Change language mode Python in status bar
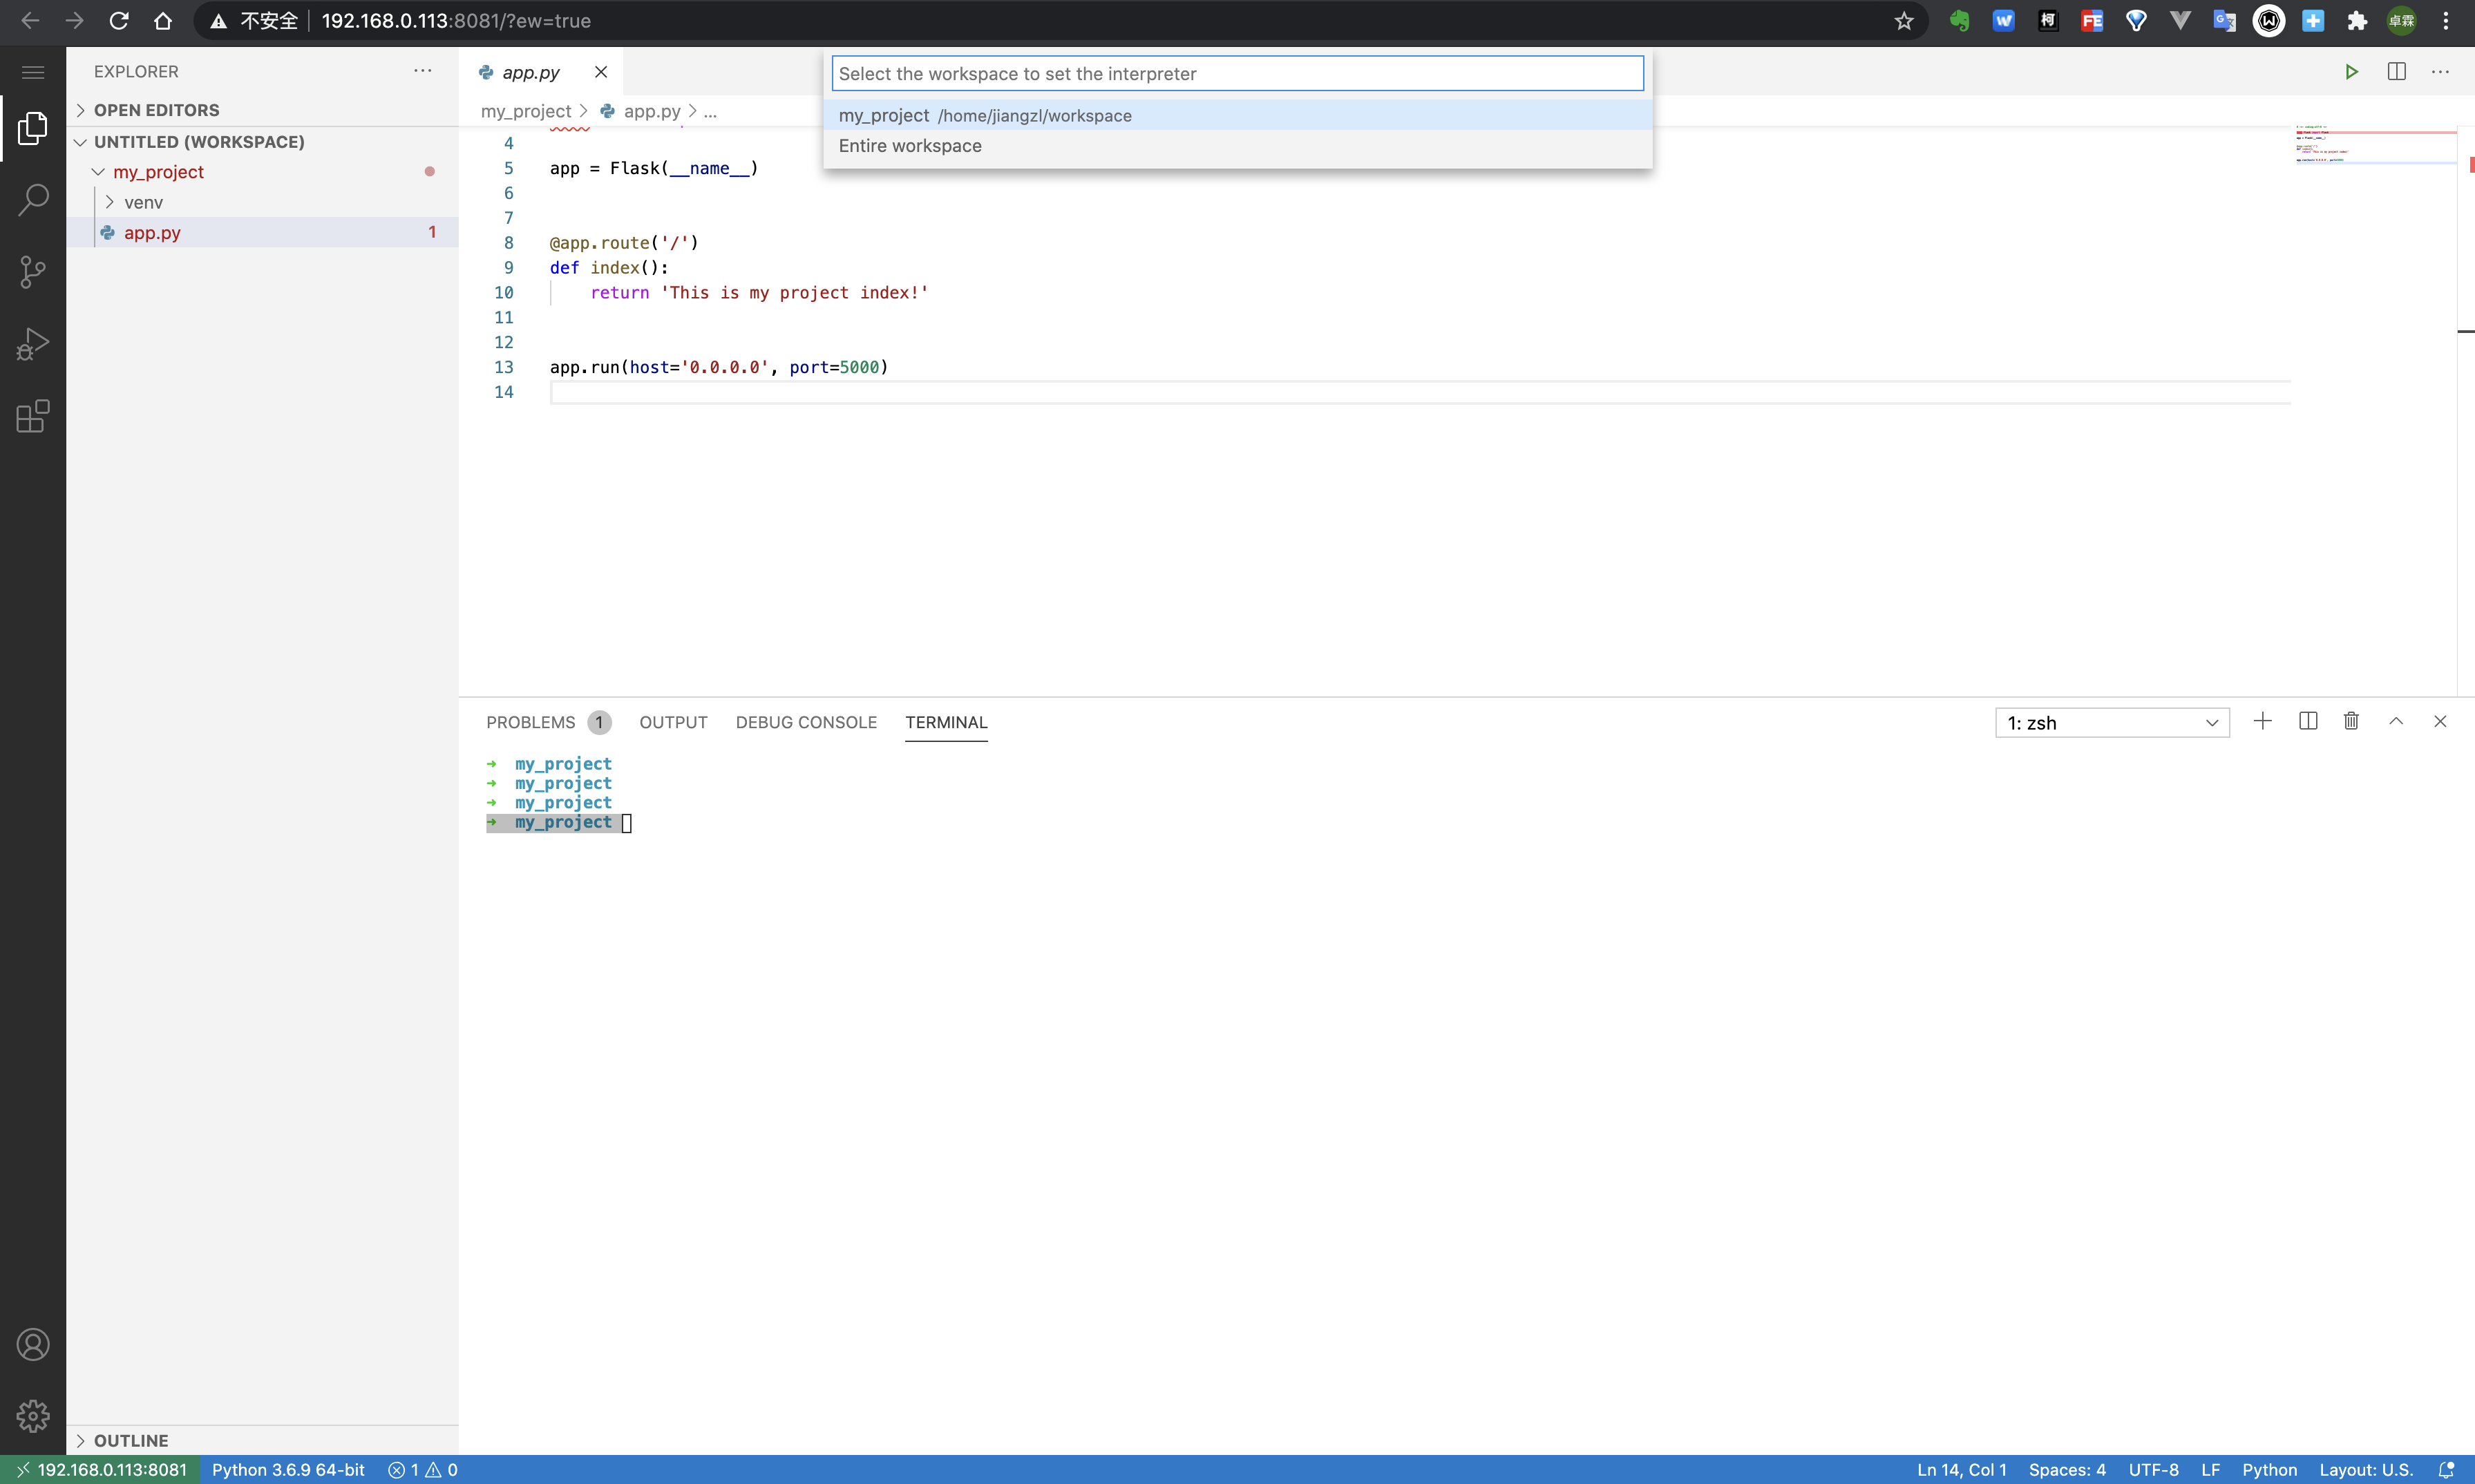The image size is (2475, 1484). (2269, 1470)
